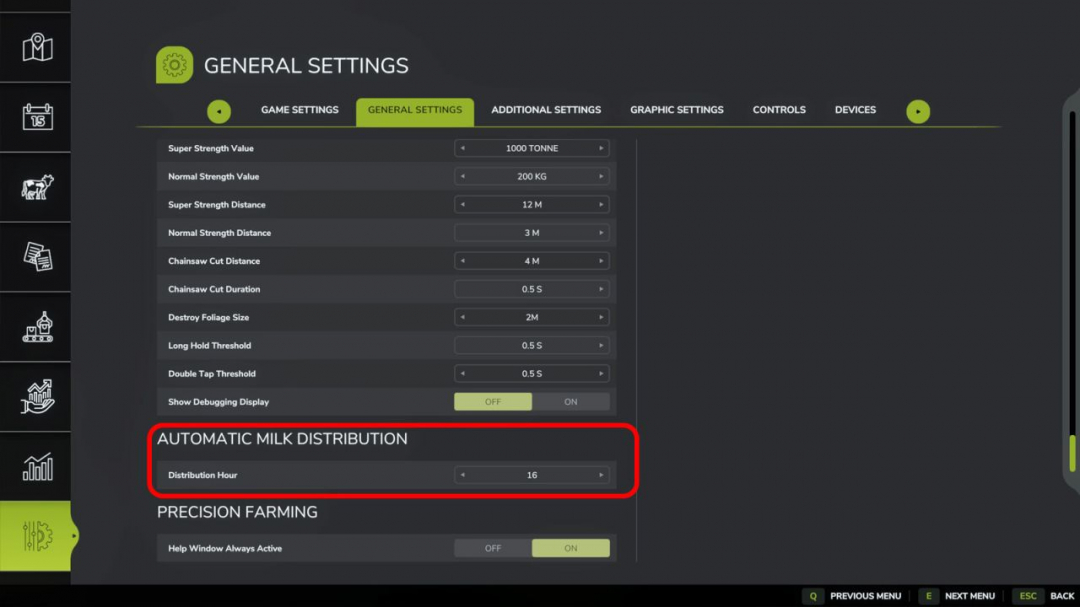Expand the Chainsaw Cut Distance selector right arrow

point(603,260)
